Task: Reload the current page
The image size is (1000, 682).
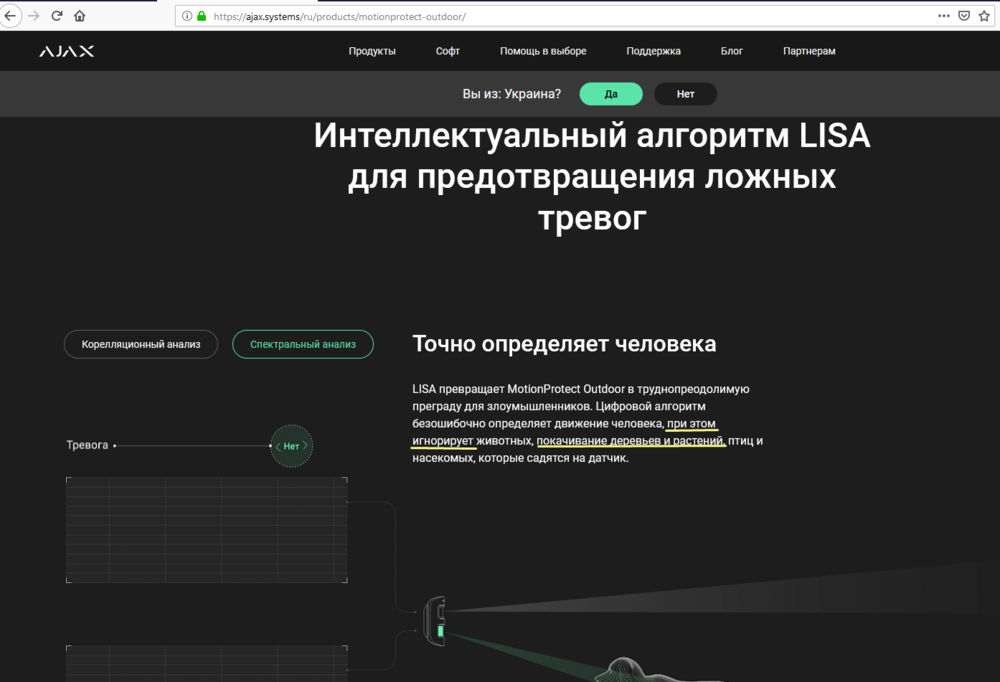Action: pyautogui.click(x=57, y=16)
